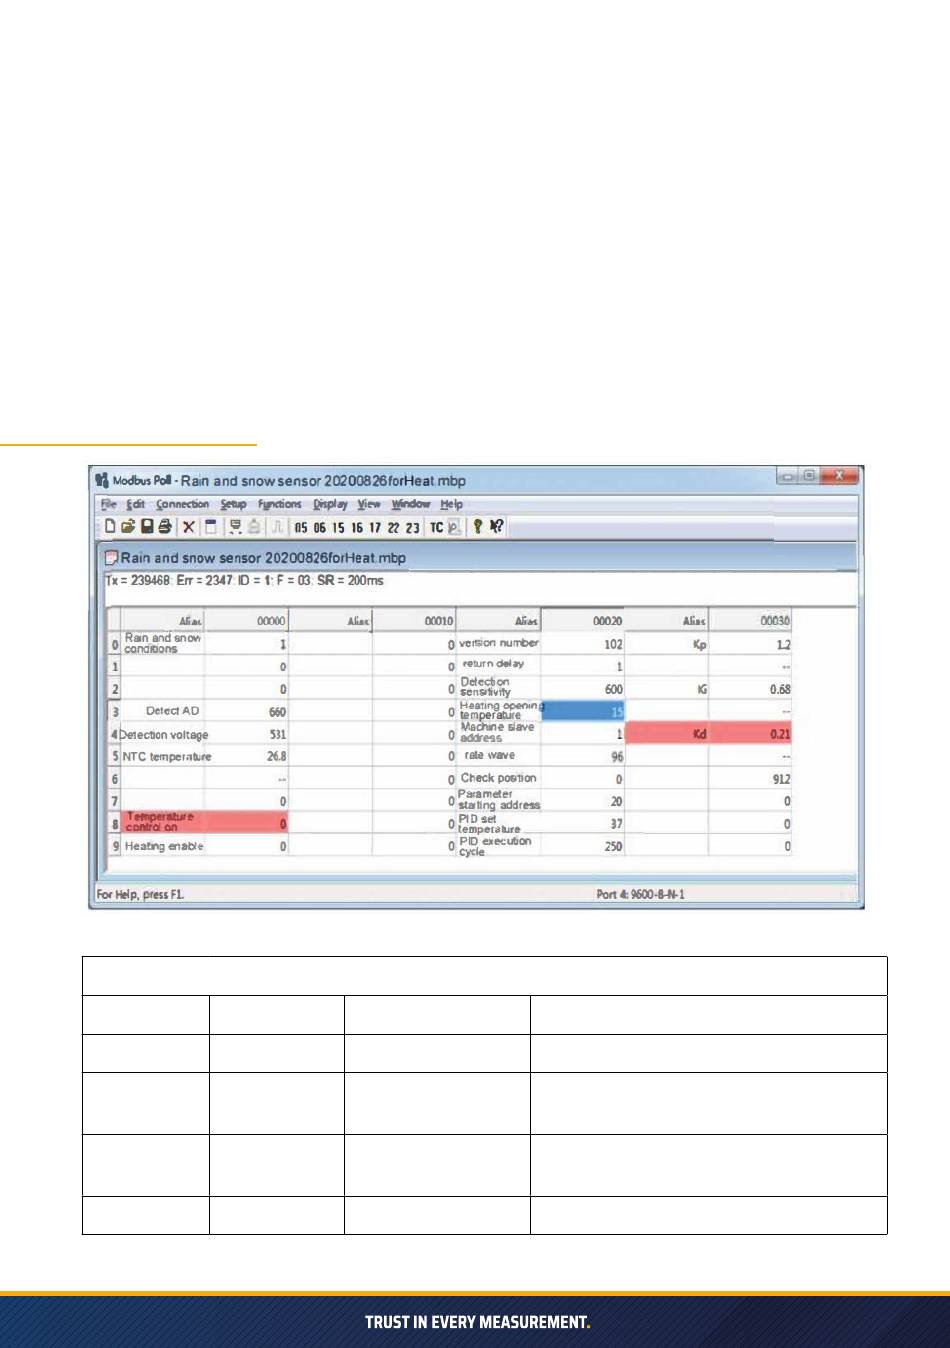Click the Port 4: 9600-8-N-1 status text
This screenshot has width=950, height=1348.
coord(640,894)
